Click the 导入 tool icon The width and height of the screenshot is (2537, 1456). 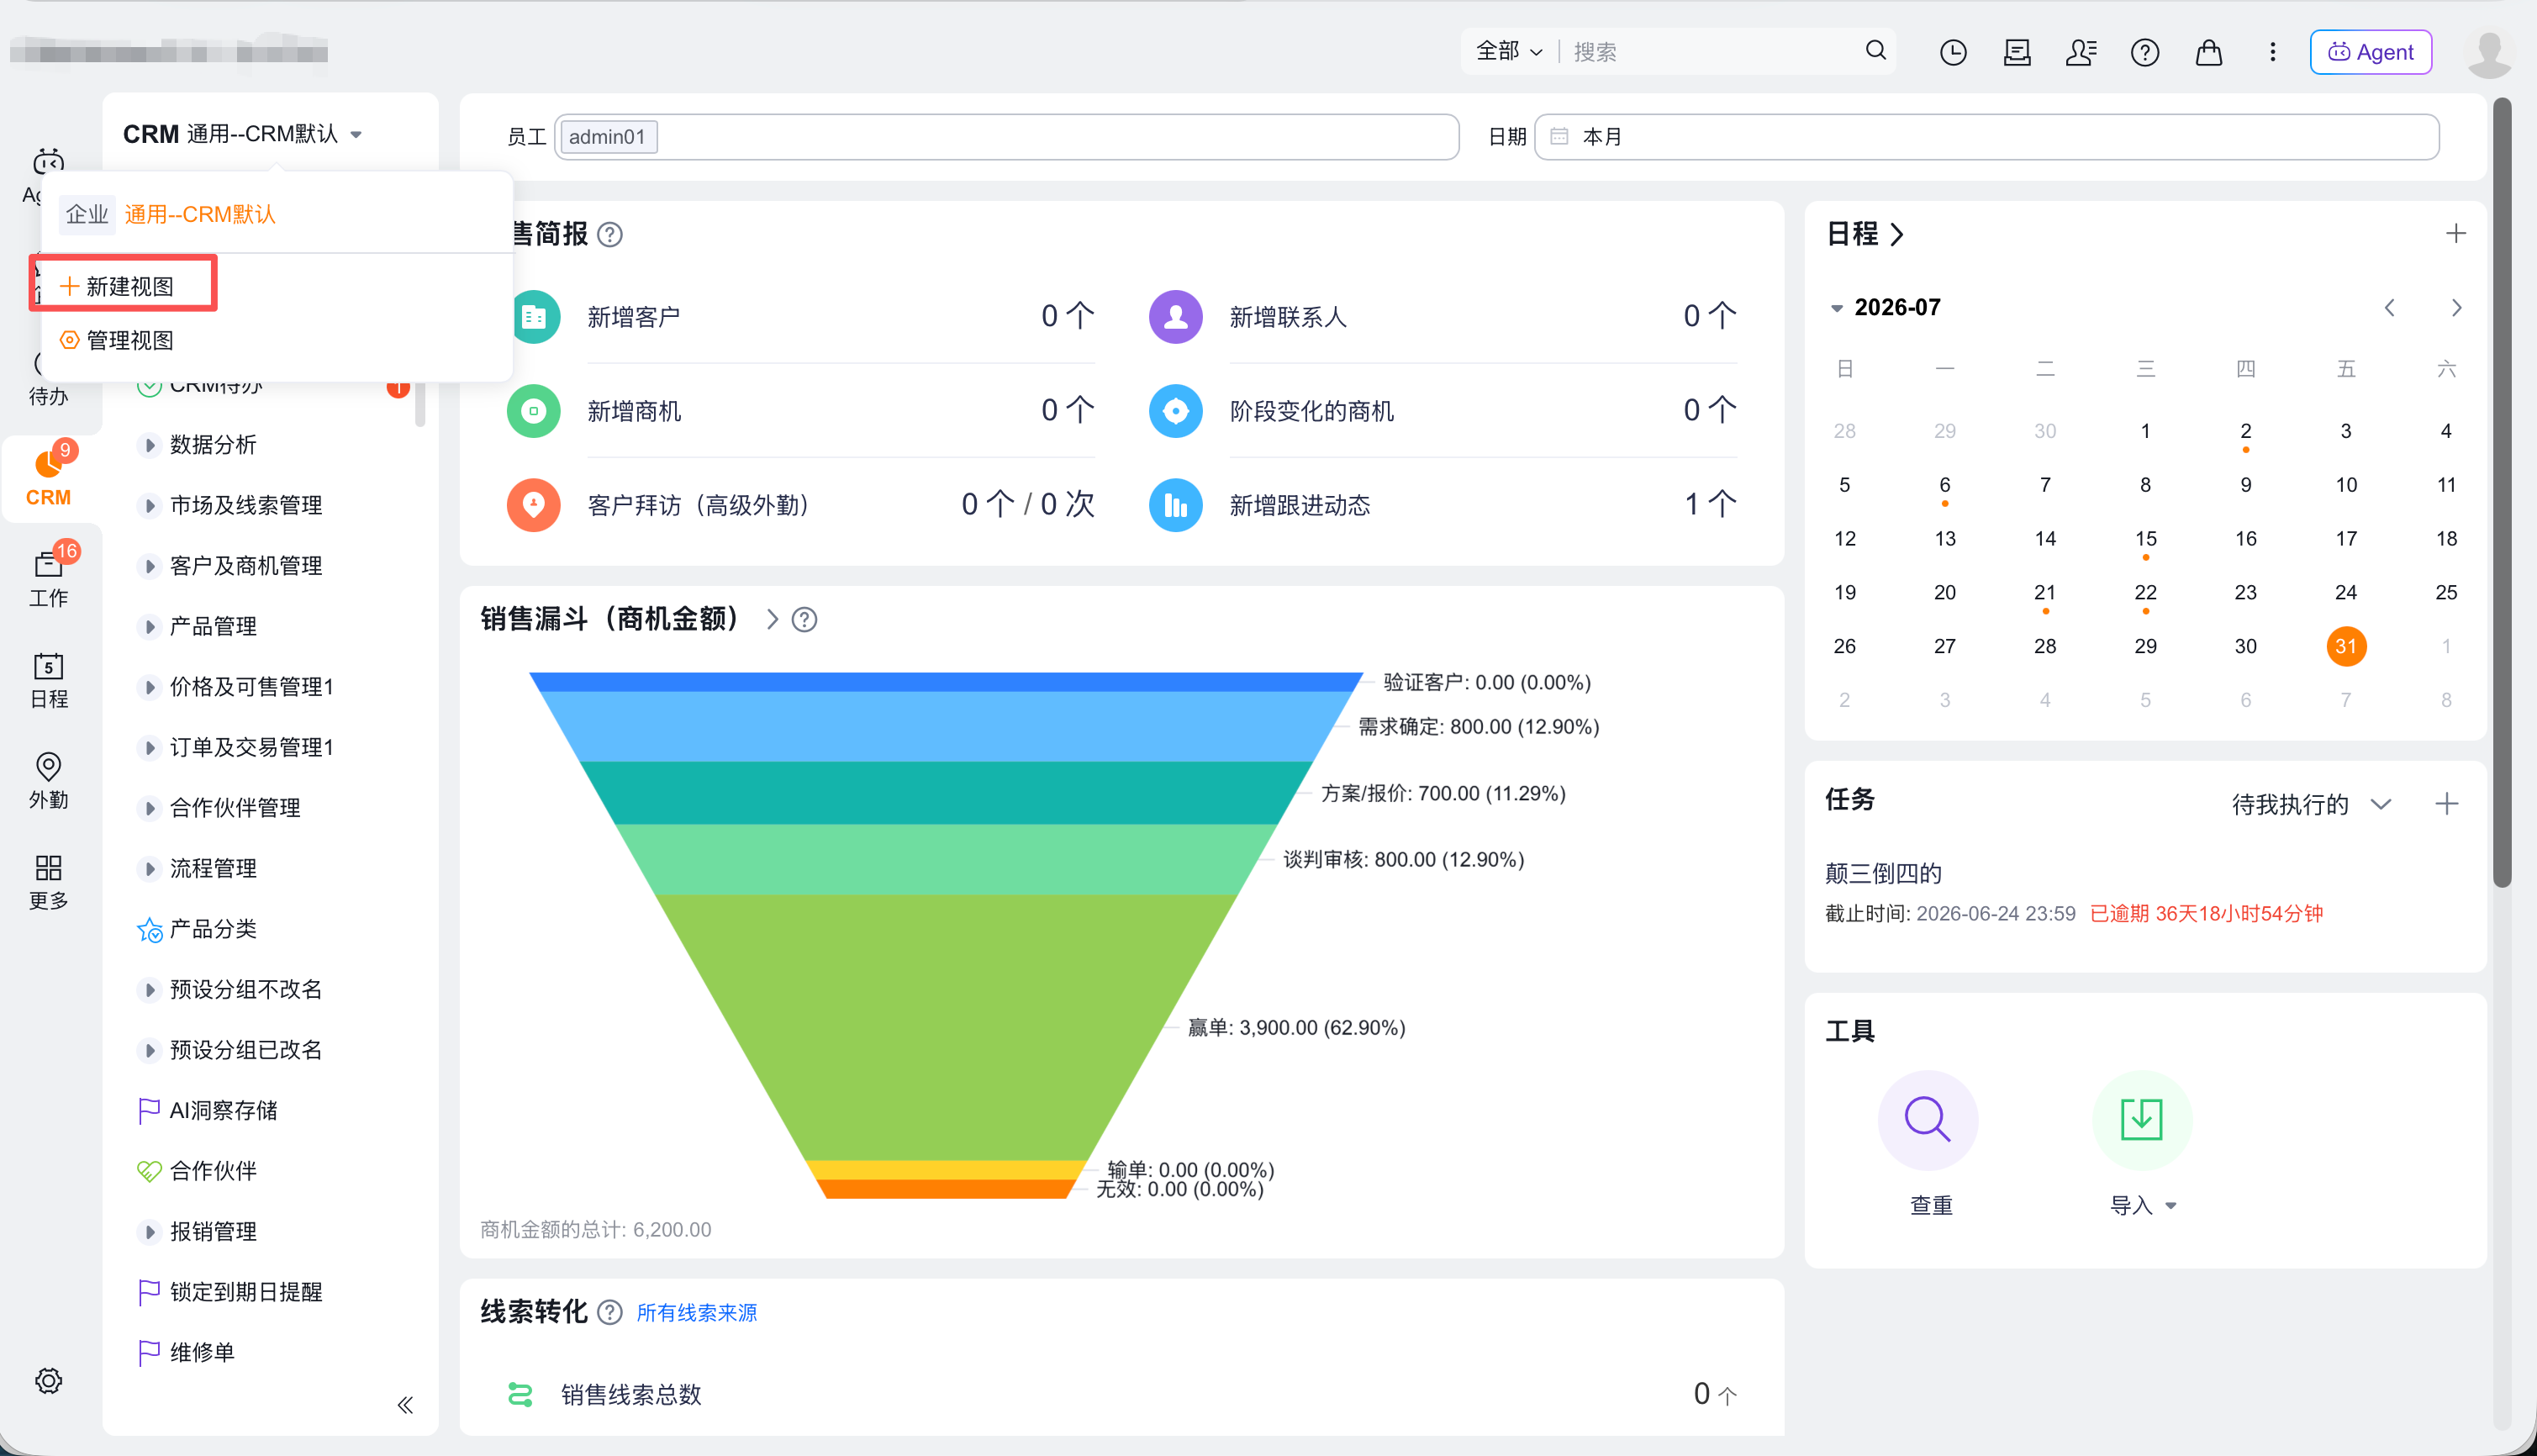point(2142,1120)
